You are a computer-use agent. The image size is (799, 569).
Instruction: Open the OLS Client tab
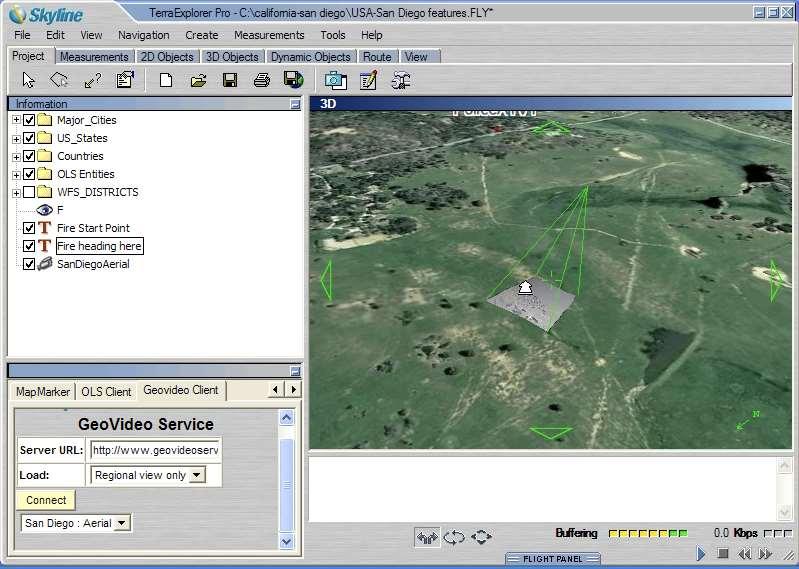click(106, 391)
